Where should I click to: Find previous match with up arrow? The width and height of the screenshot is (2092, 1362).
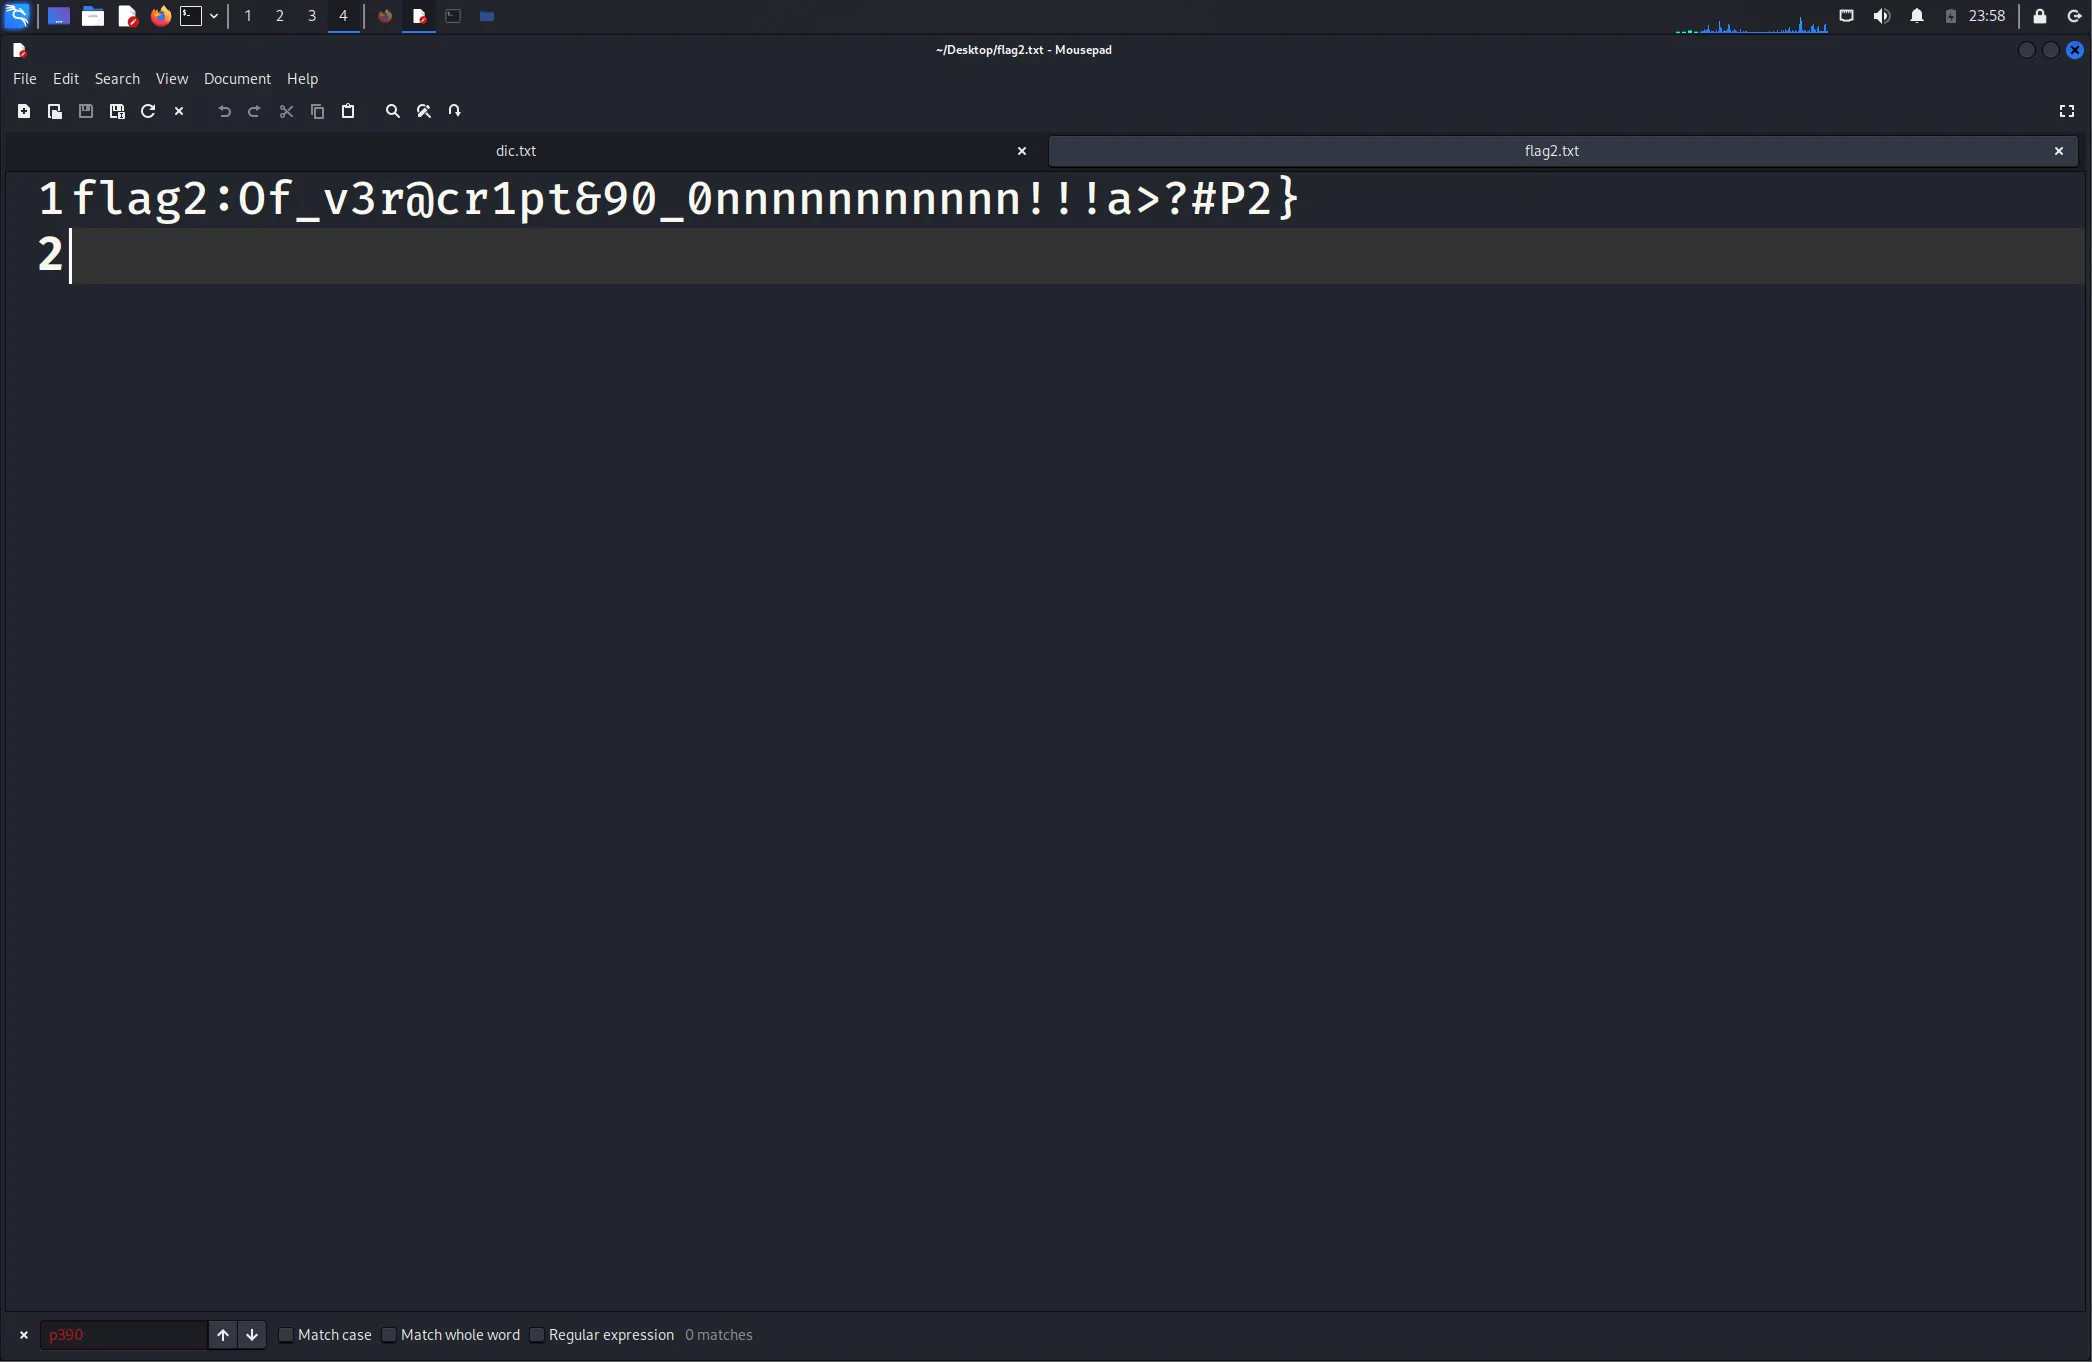coord(223,1335)
